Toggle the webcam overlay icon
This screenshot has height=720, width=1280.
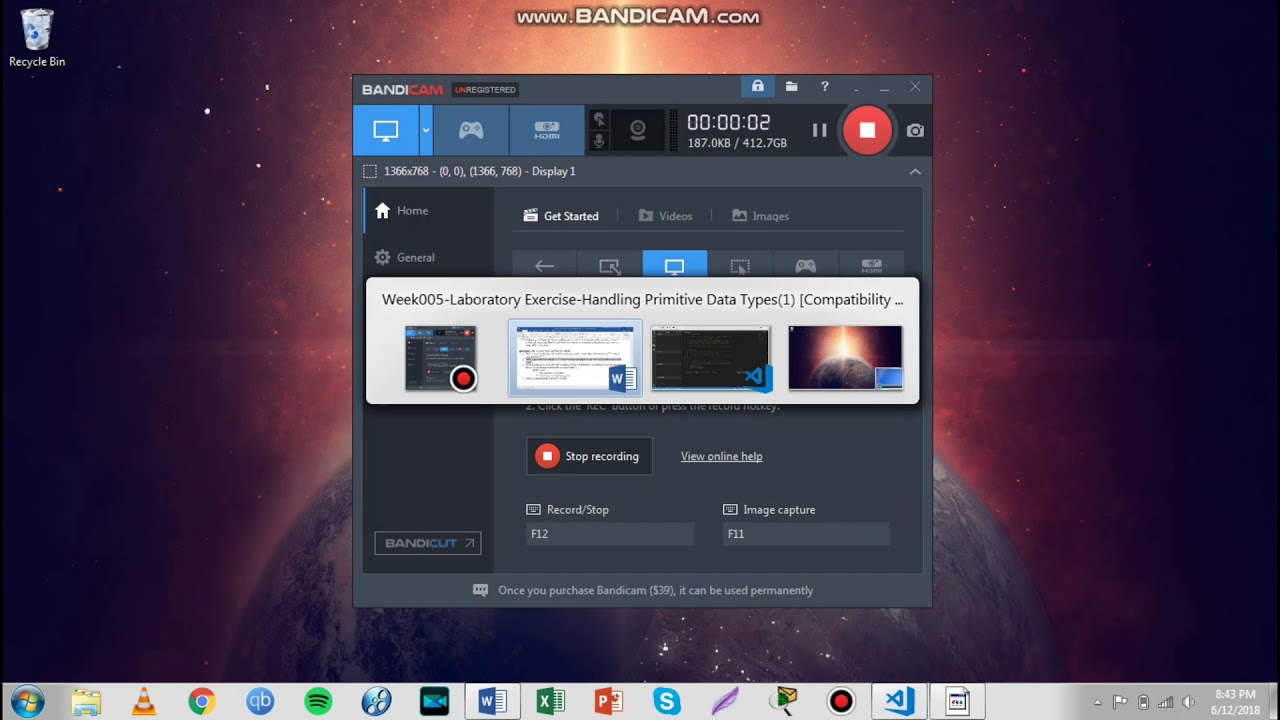(637, 130)
